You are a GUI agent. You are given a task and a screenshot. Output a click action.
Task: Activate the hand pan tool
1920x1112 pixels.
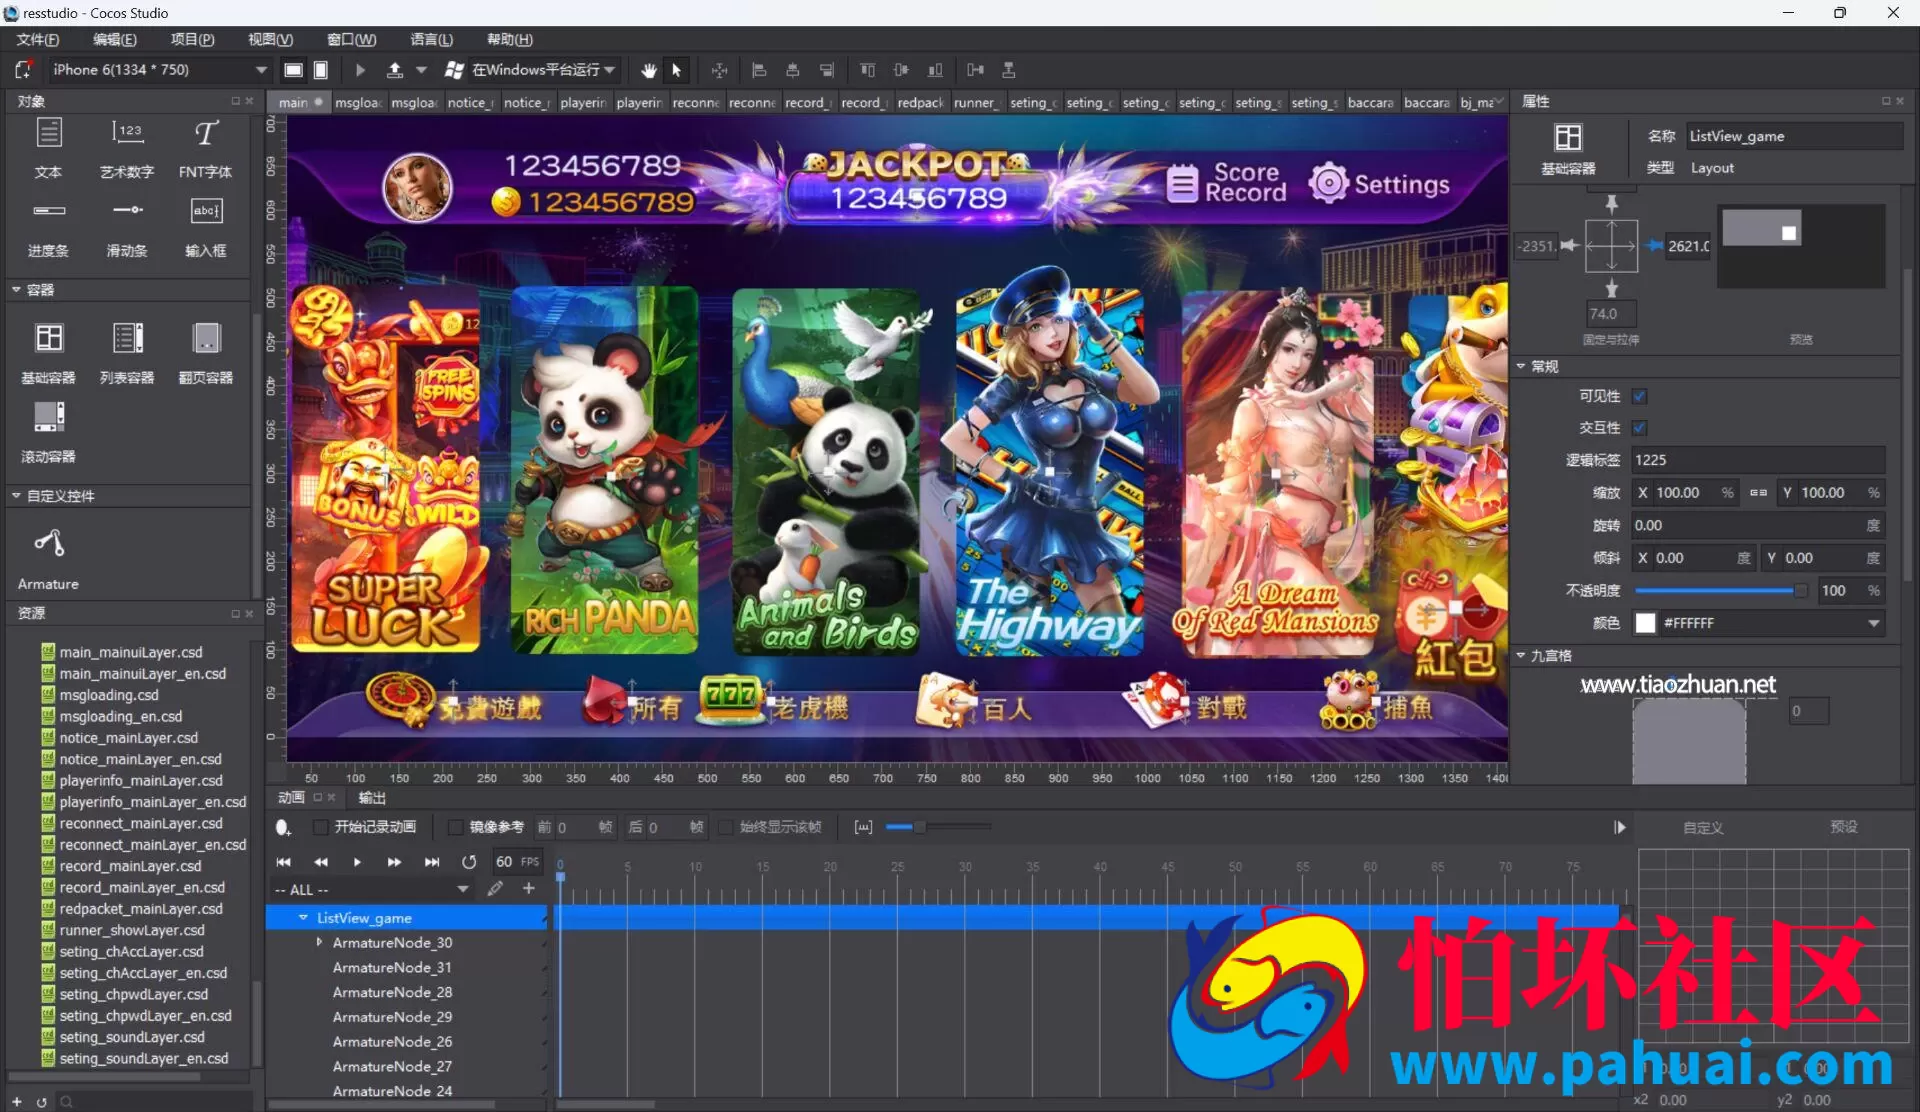click(649, 70)
